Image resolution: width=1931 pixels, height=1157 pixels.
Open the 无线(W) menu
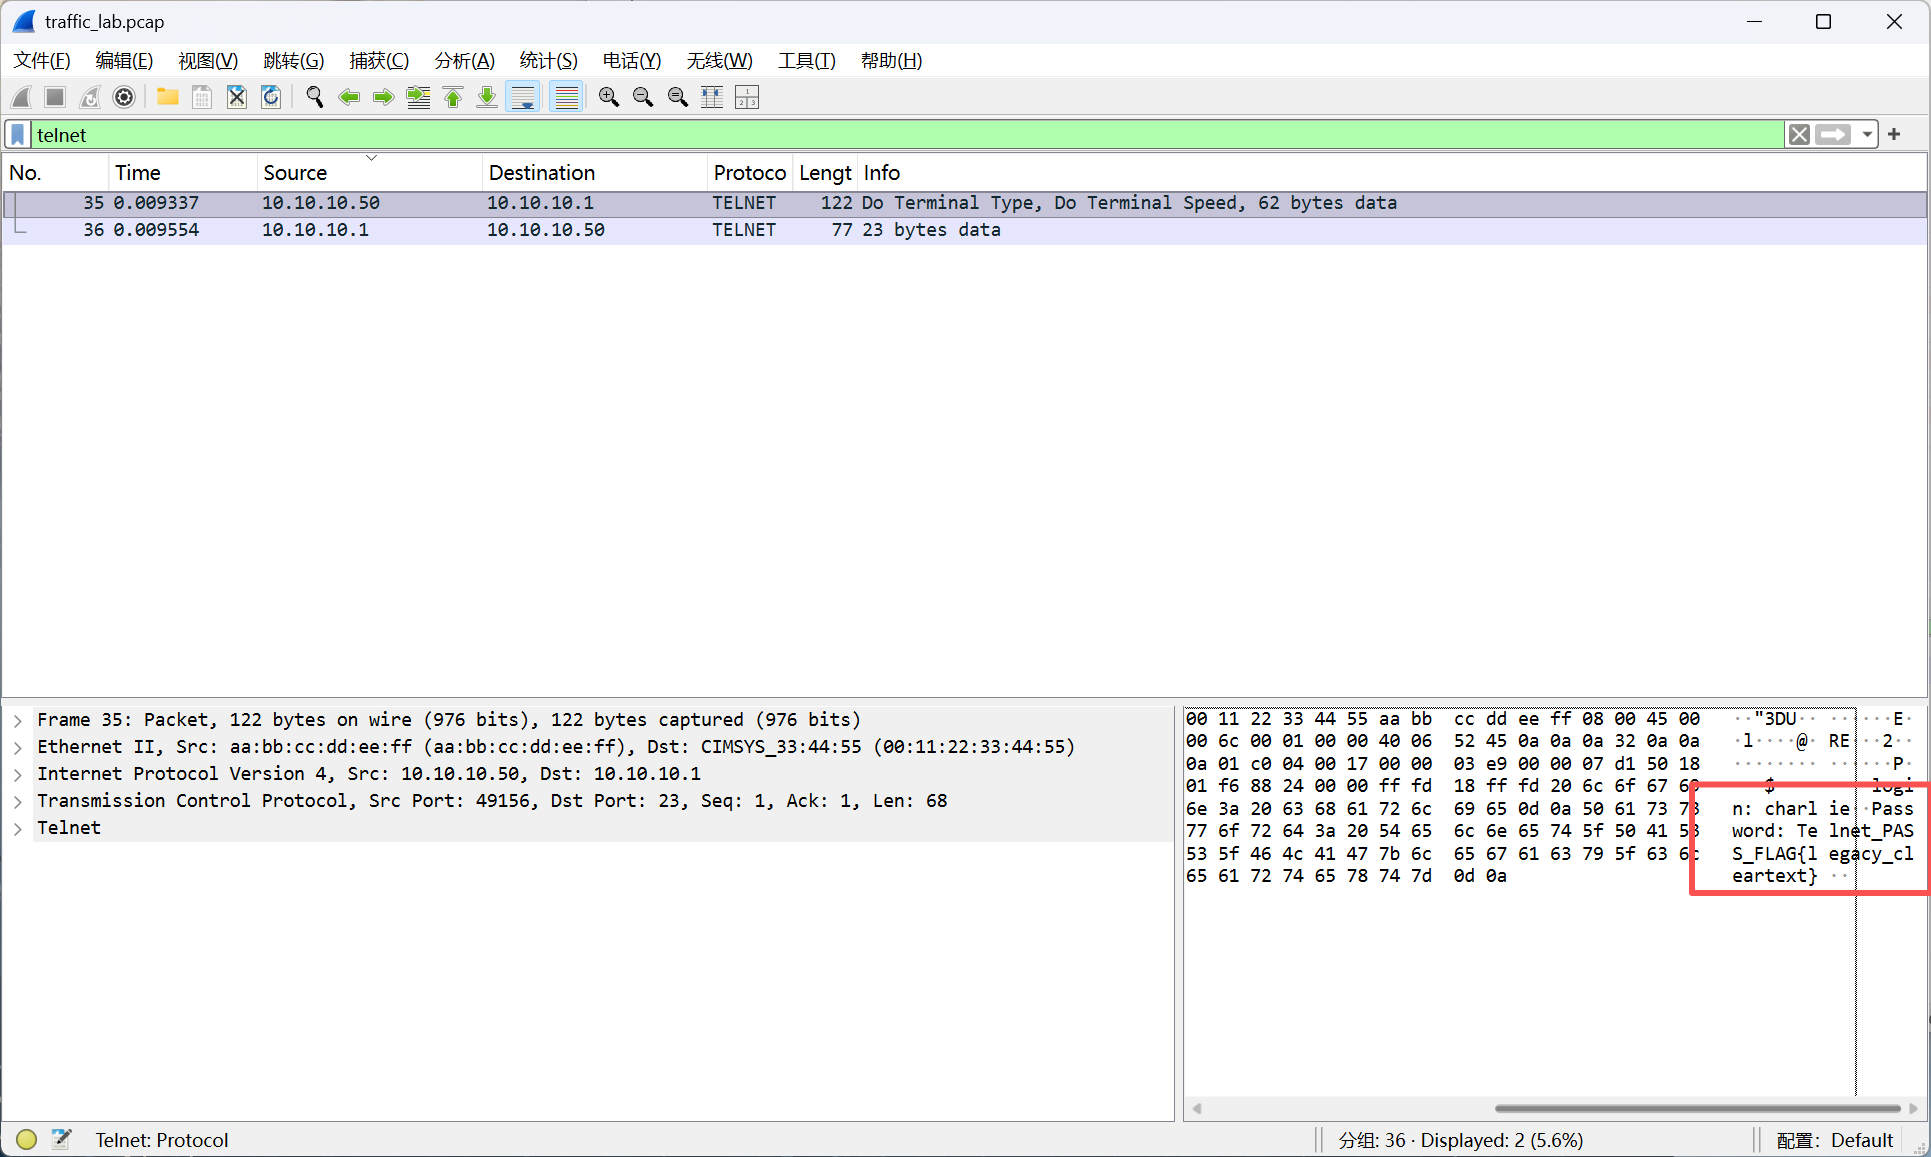coord(719,61)
